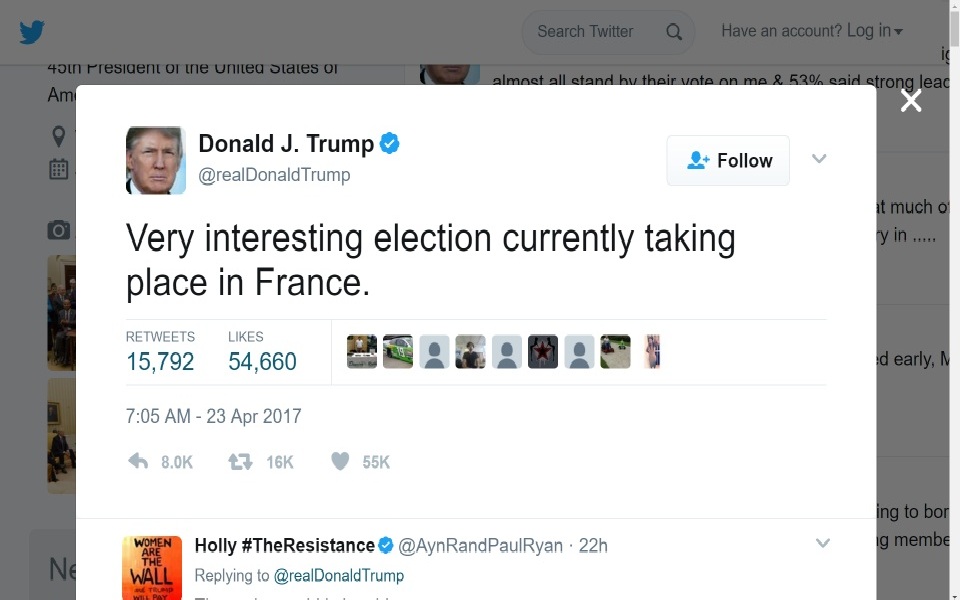Click the calendar icon in sidebar

click(x=59, y=169)
